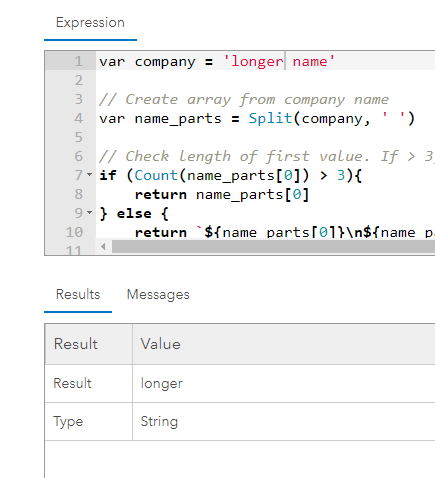Collapse the code fold arrow on line 7
435x478 pixels.
(x=89, y=175)
